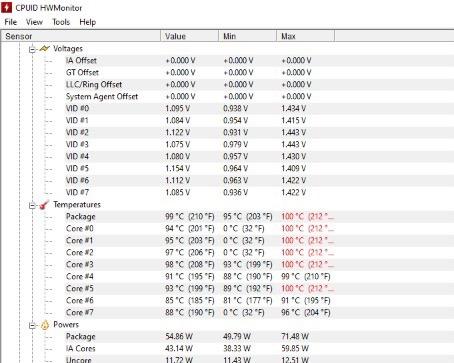
Task: Select the Temperatures group label
Action: coord(77,205)
